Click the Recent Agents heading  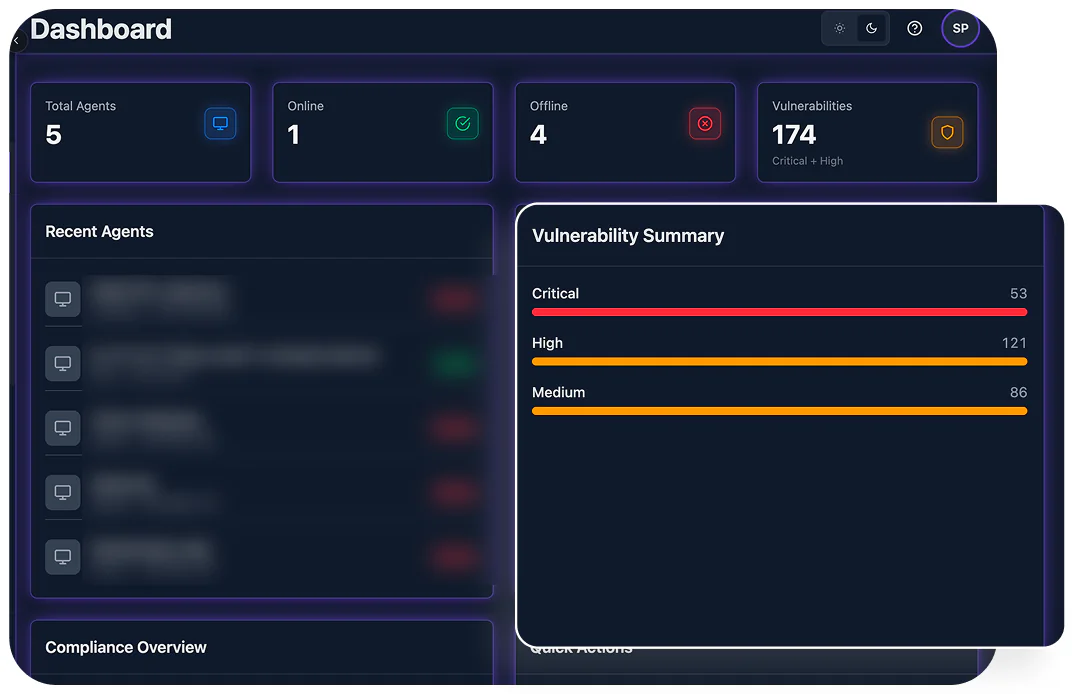(x=99, y=231)
